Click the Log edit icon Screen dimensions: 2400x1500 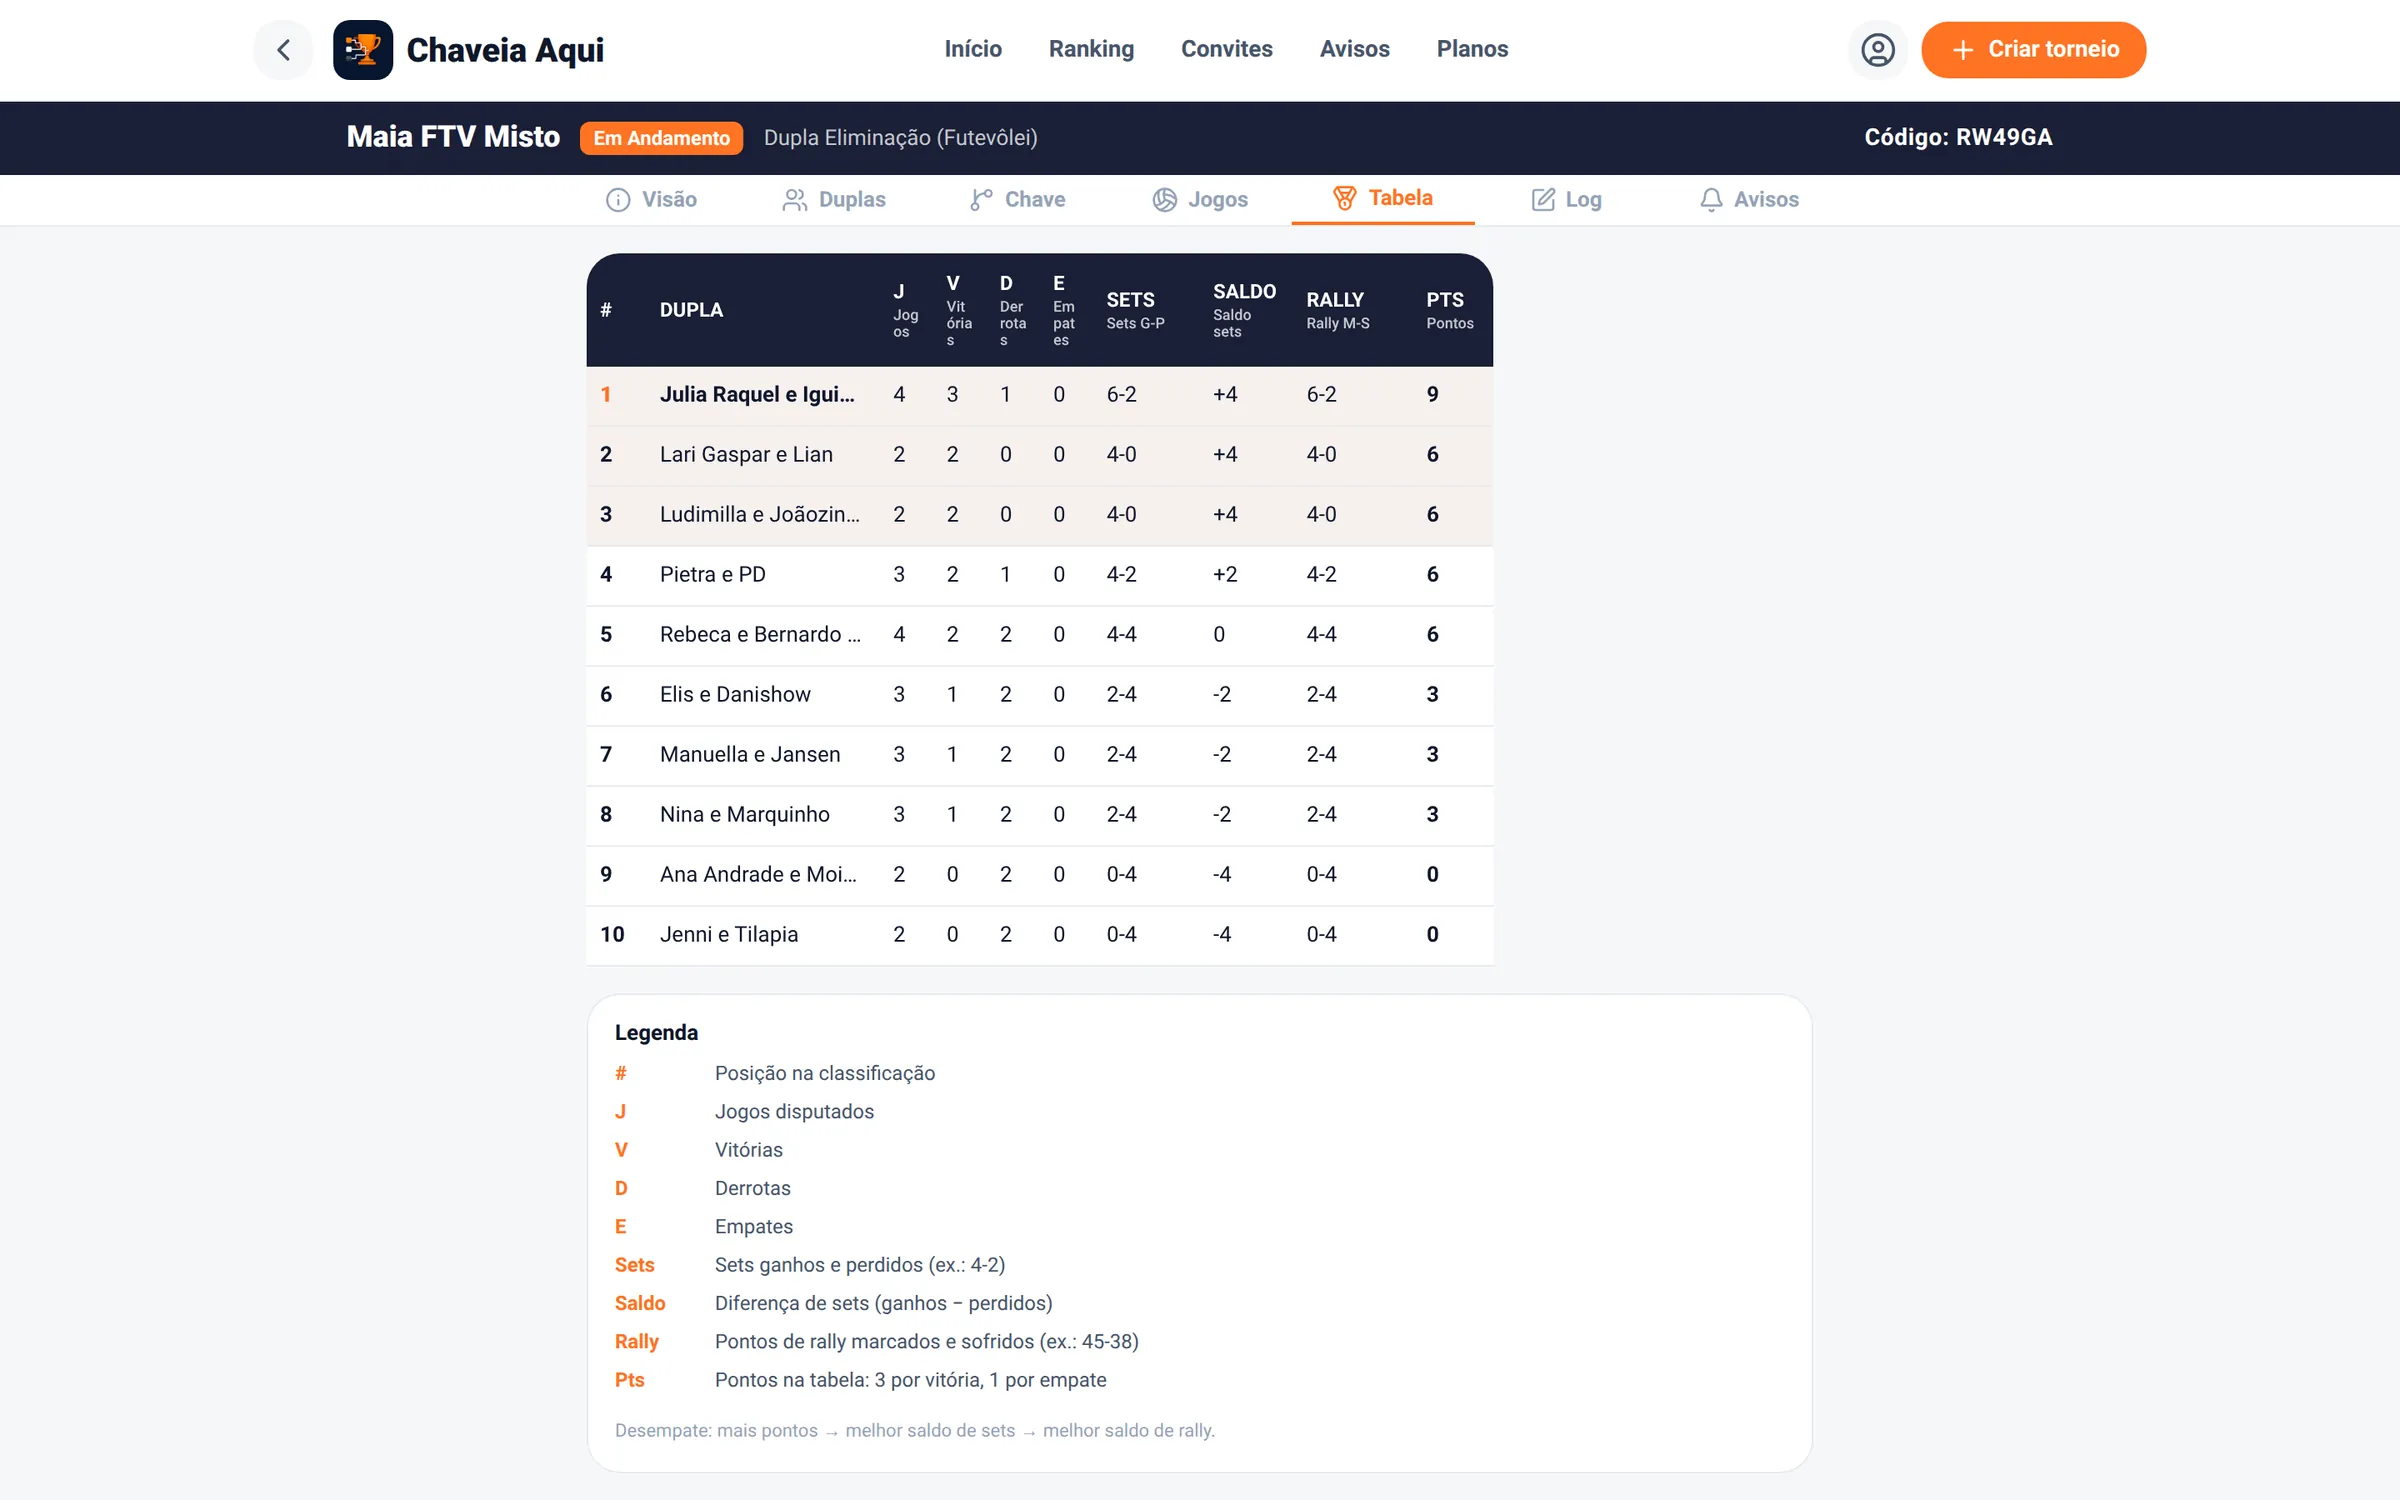[x=1543, y=200]
